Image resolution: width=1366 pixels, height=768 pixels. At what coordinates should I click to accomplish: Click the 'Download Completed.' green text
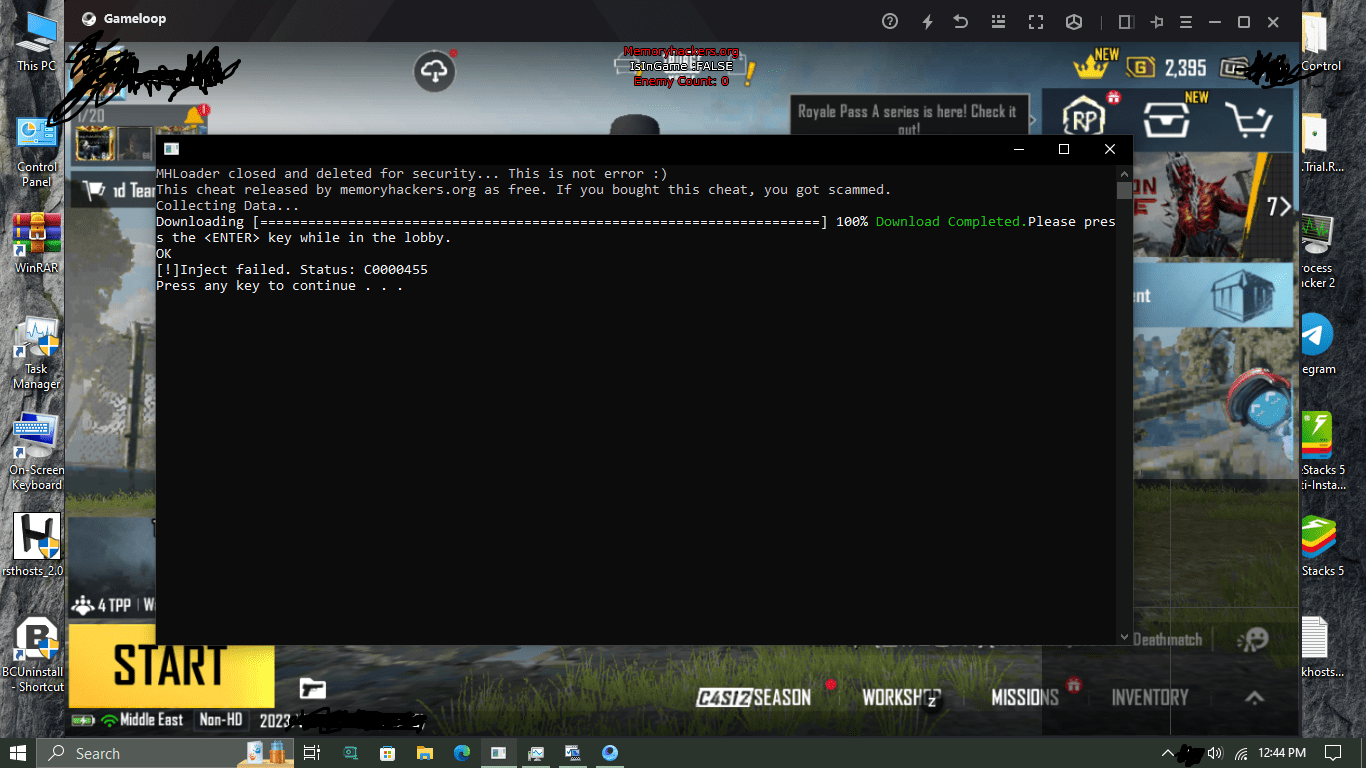click(x=951, y=222)
